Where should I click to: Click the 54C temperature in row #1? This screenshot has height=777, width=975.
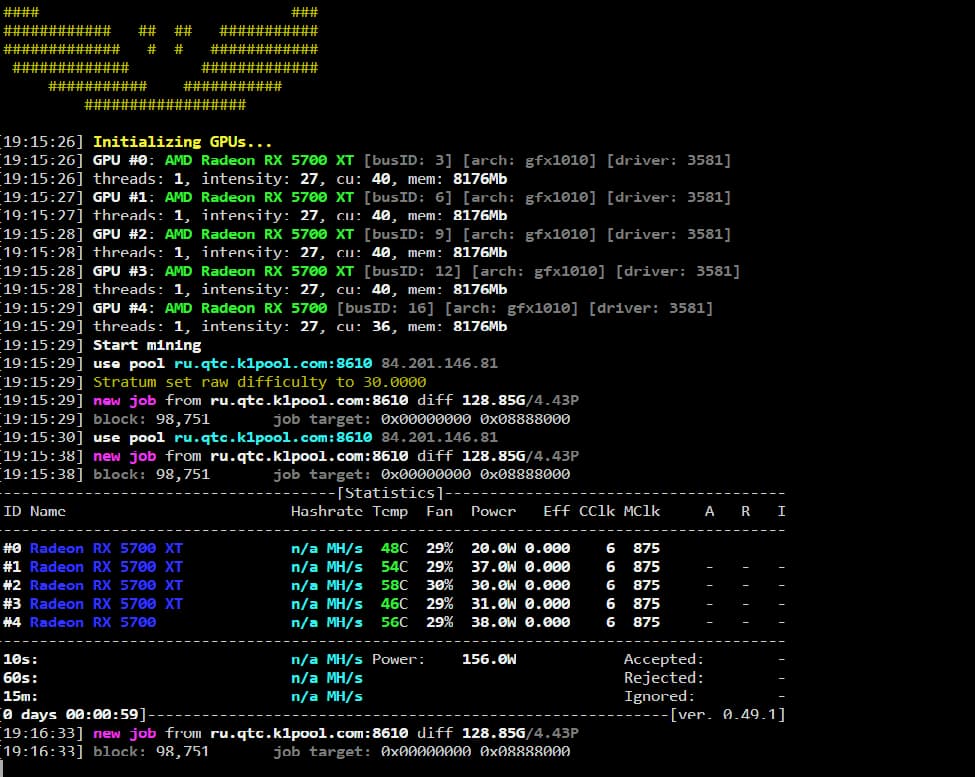394,567
